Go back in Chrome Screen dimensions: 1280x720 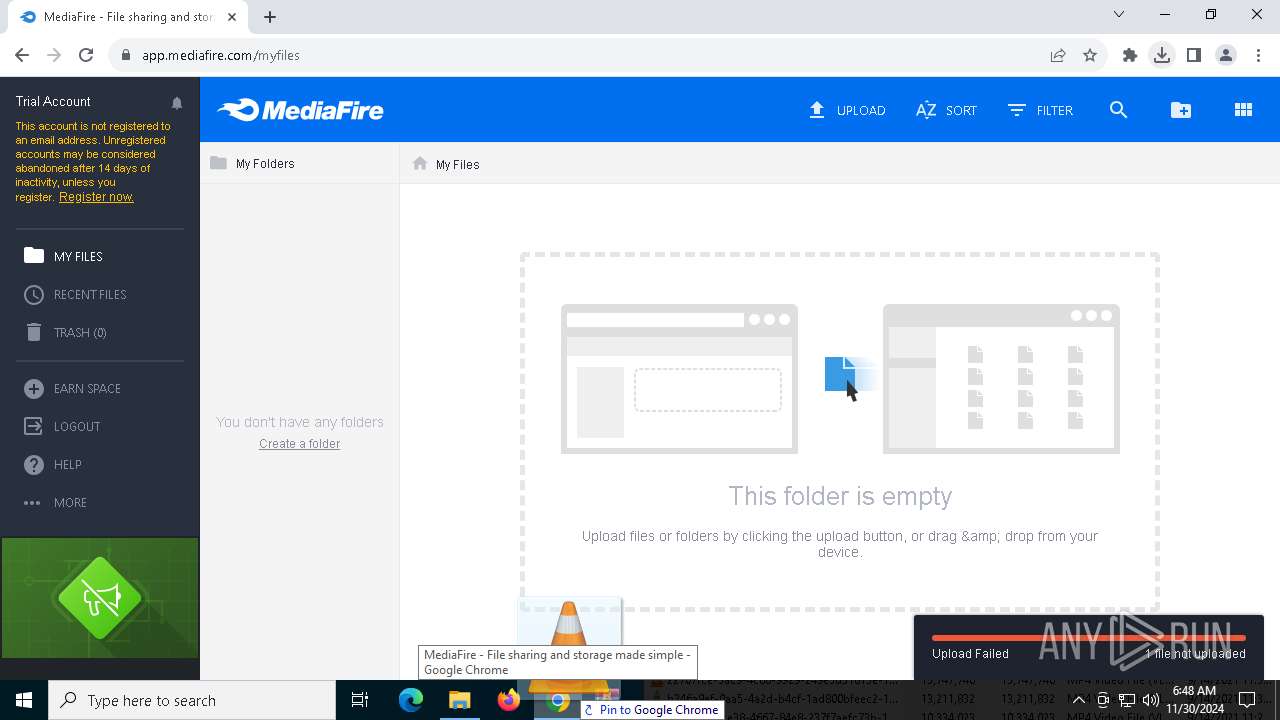point(22,55)
